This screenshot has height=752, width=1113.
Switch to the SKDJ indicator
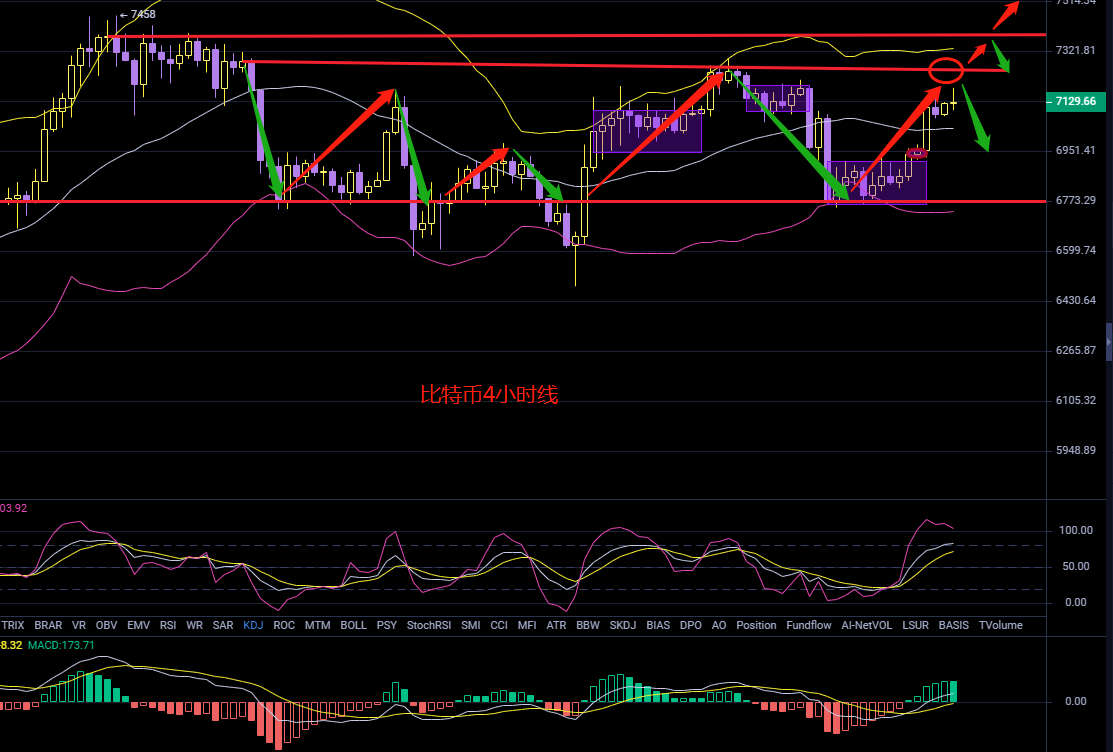click(622, 625)
